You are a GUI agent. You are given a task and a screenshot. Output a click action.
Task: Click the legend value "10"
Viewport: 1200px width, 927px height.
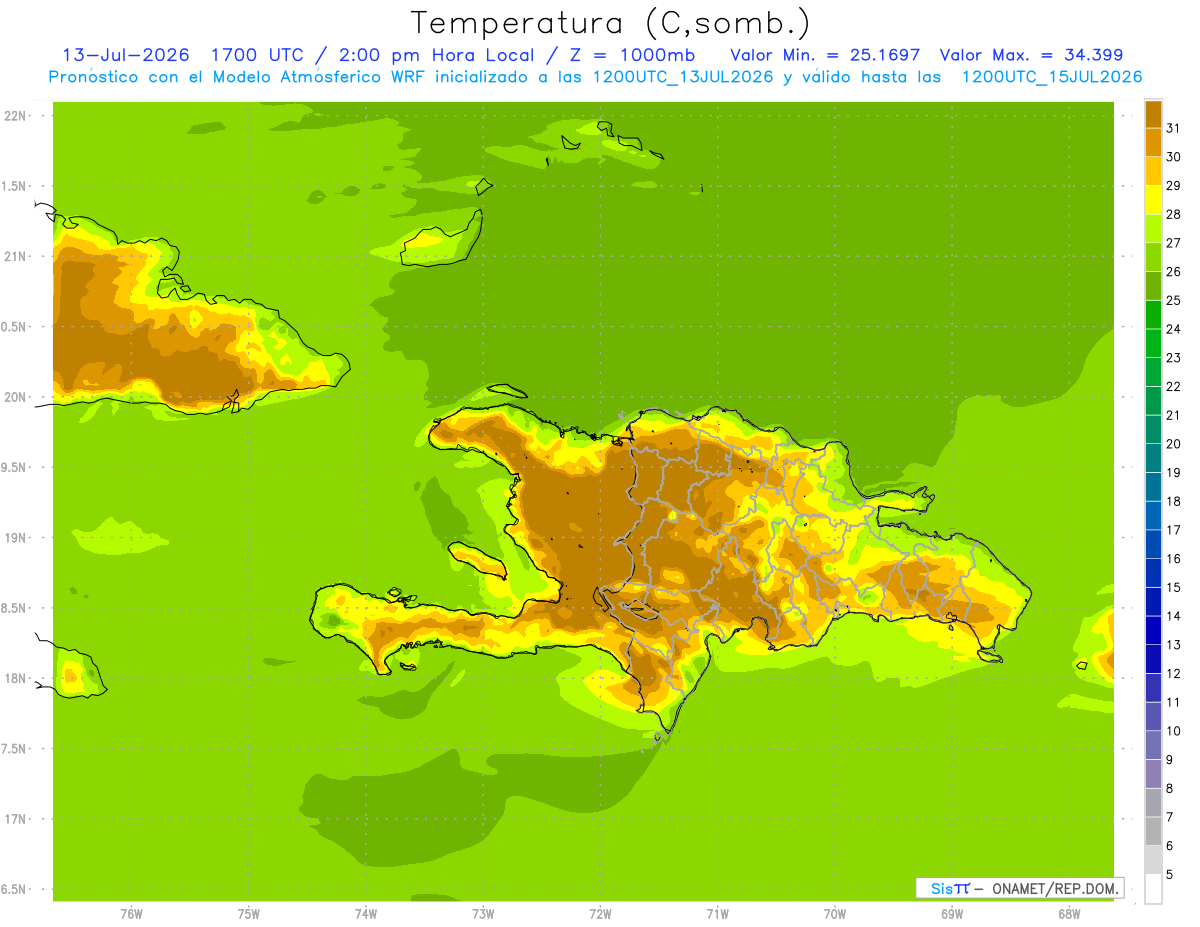[1173, 730]
